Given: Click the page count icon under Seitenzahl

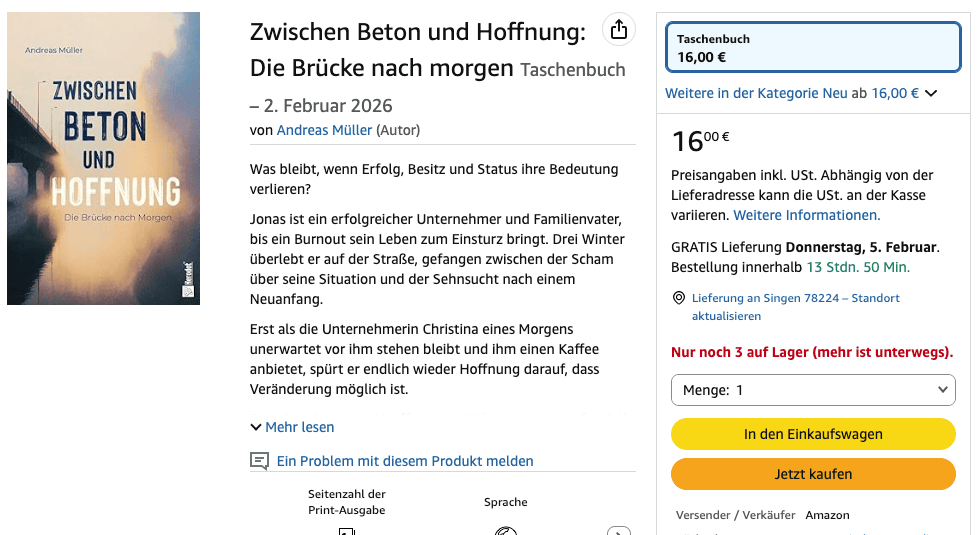Looking at the screenshot, I should click(346, 530).
